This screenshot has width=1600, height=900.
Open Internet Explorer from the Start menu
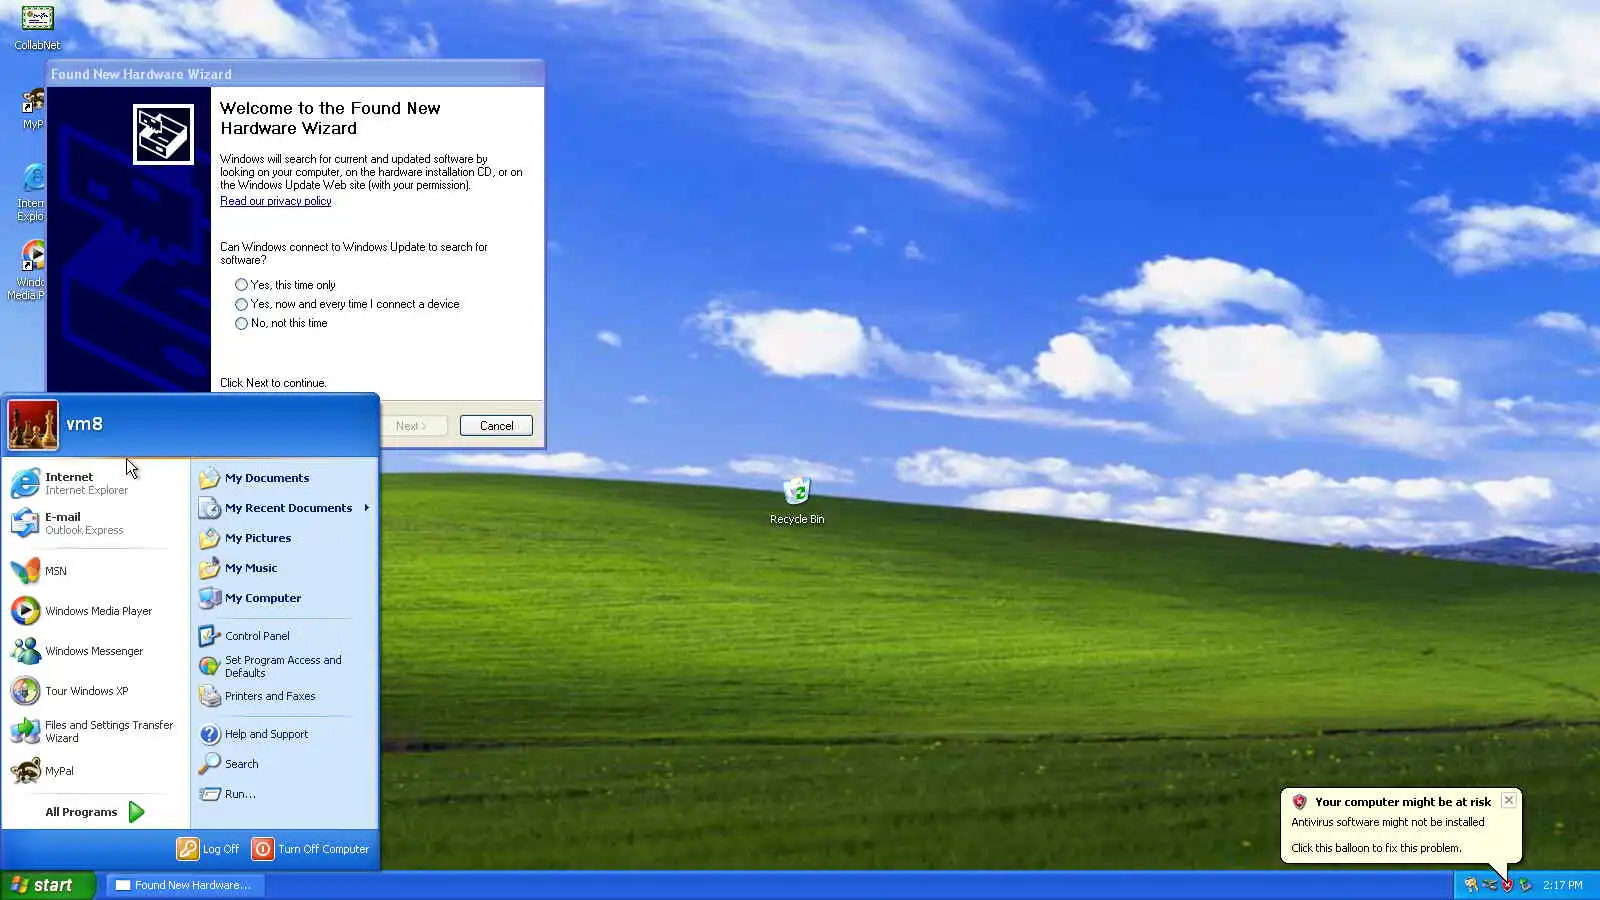[95, 483]
